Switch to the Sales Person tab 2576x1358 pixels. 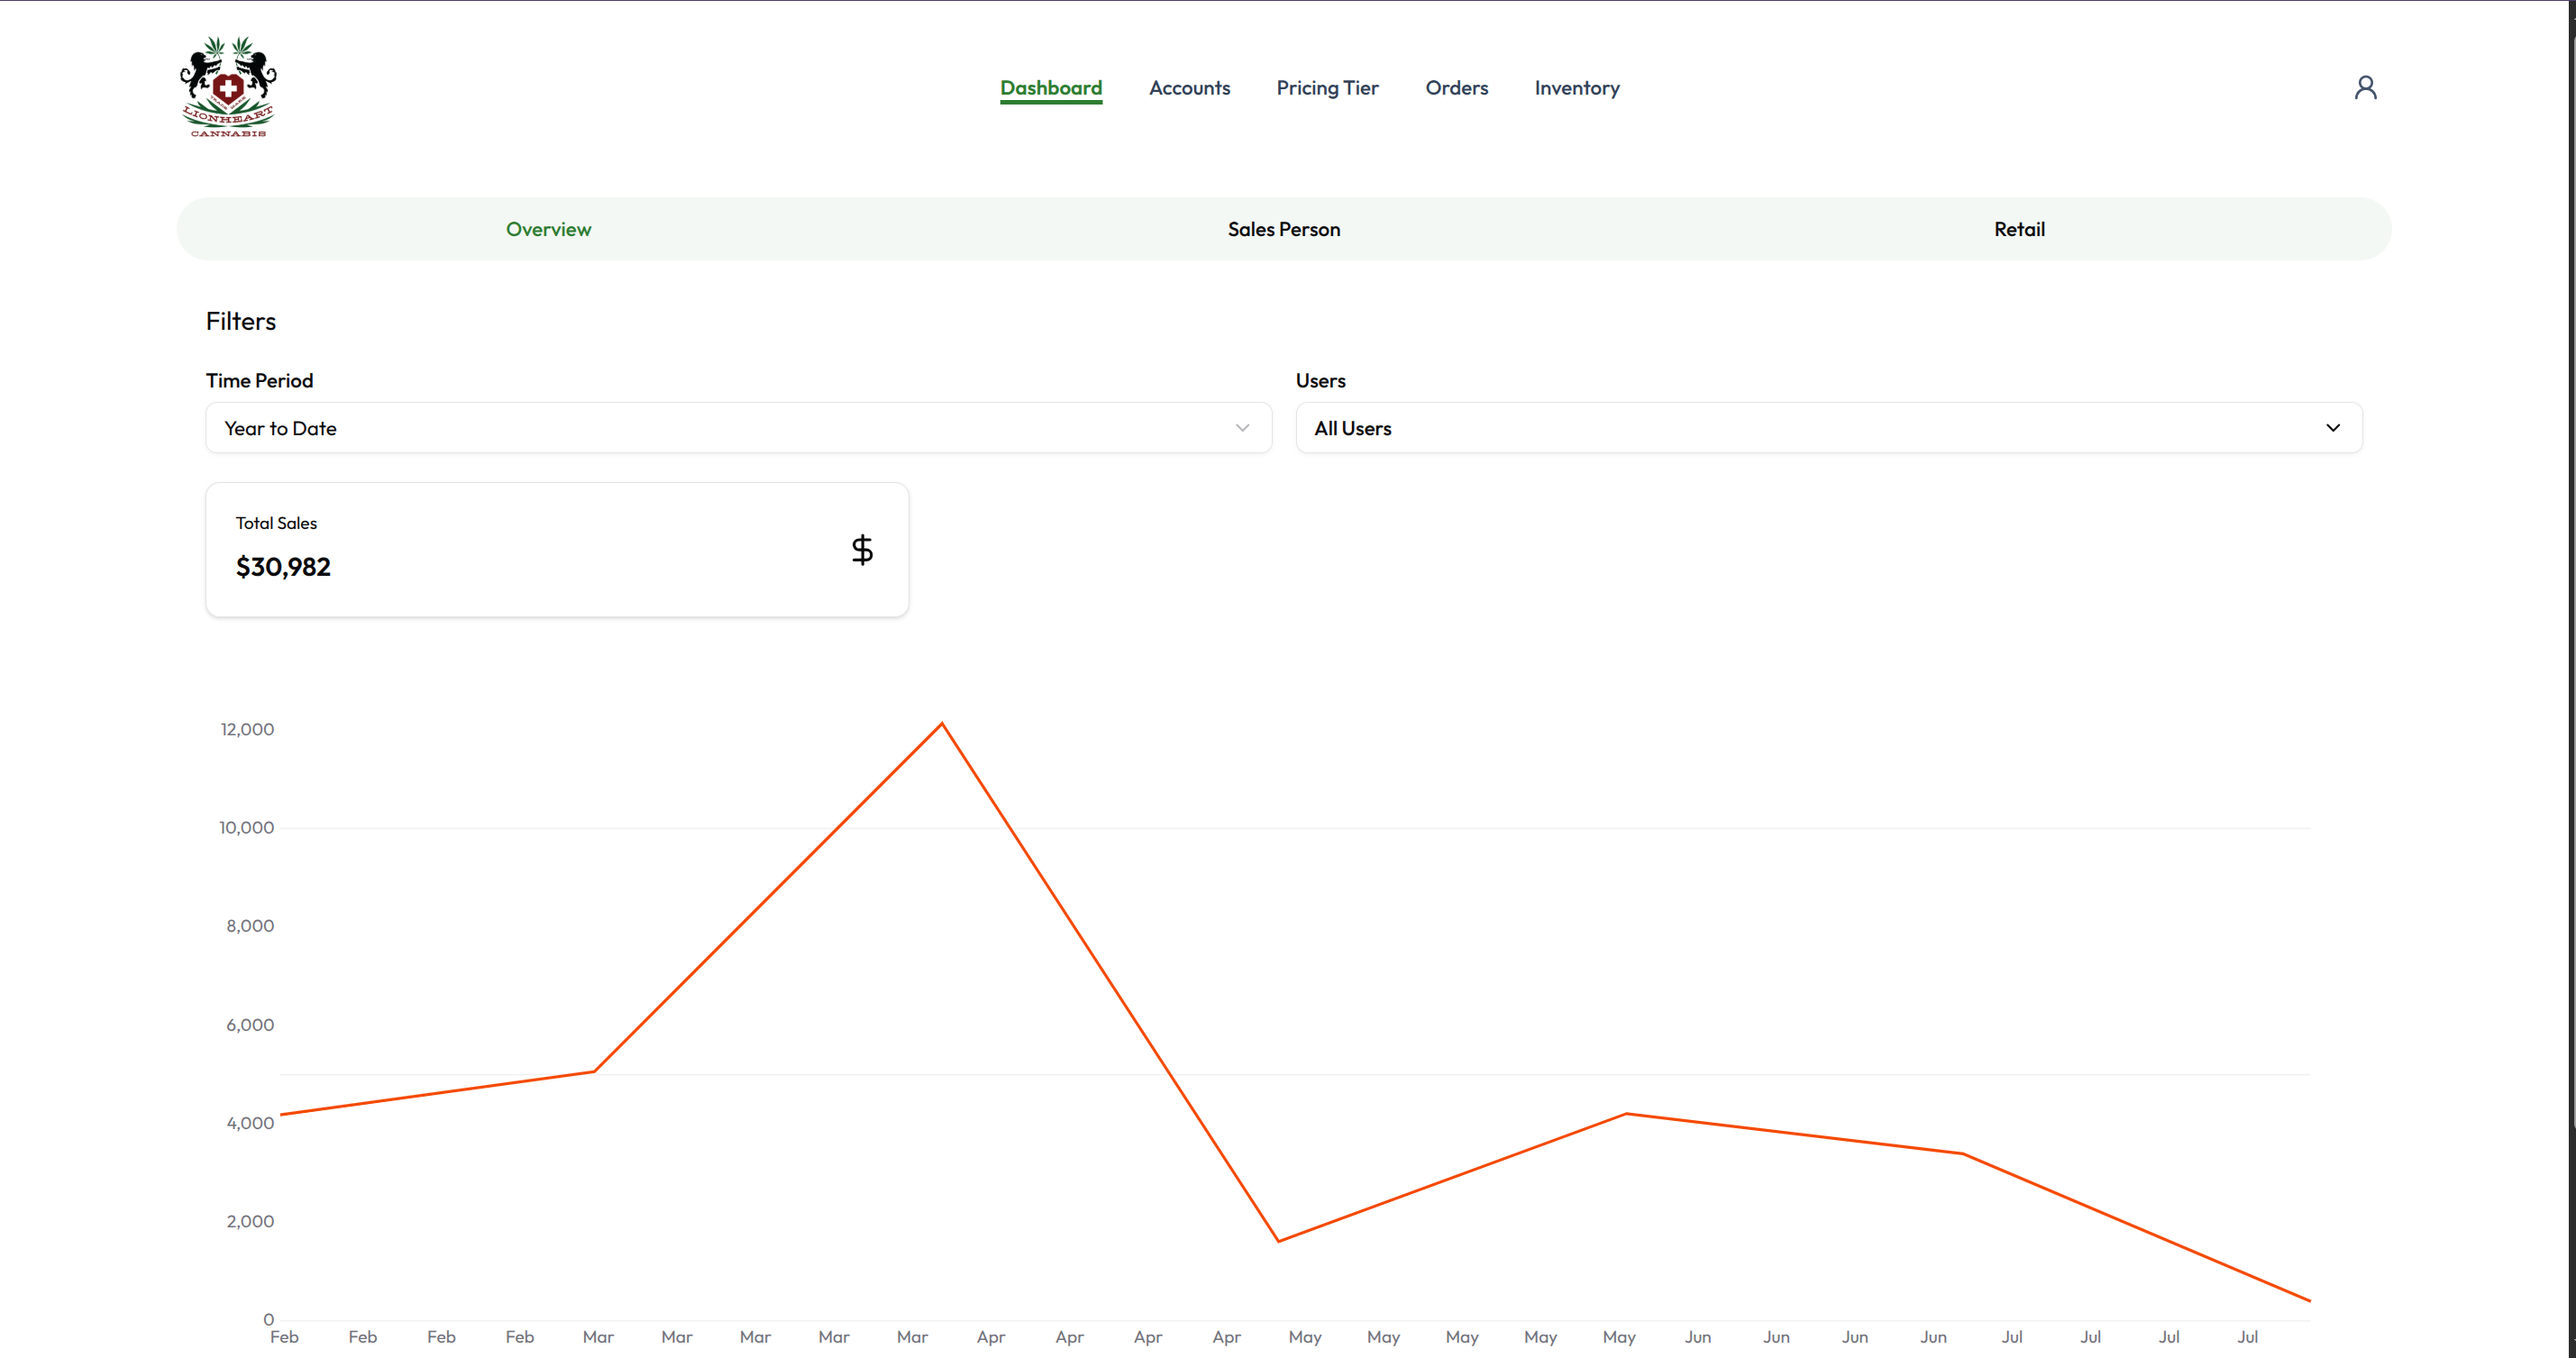coord(1284,229)
